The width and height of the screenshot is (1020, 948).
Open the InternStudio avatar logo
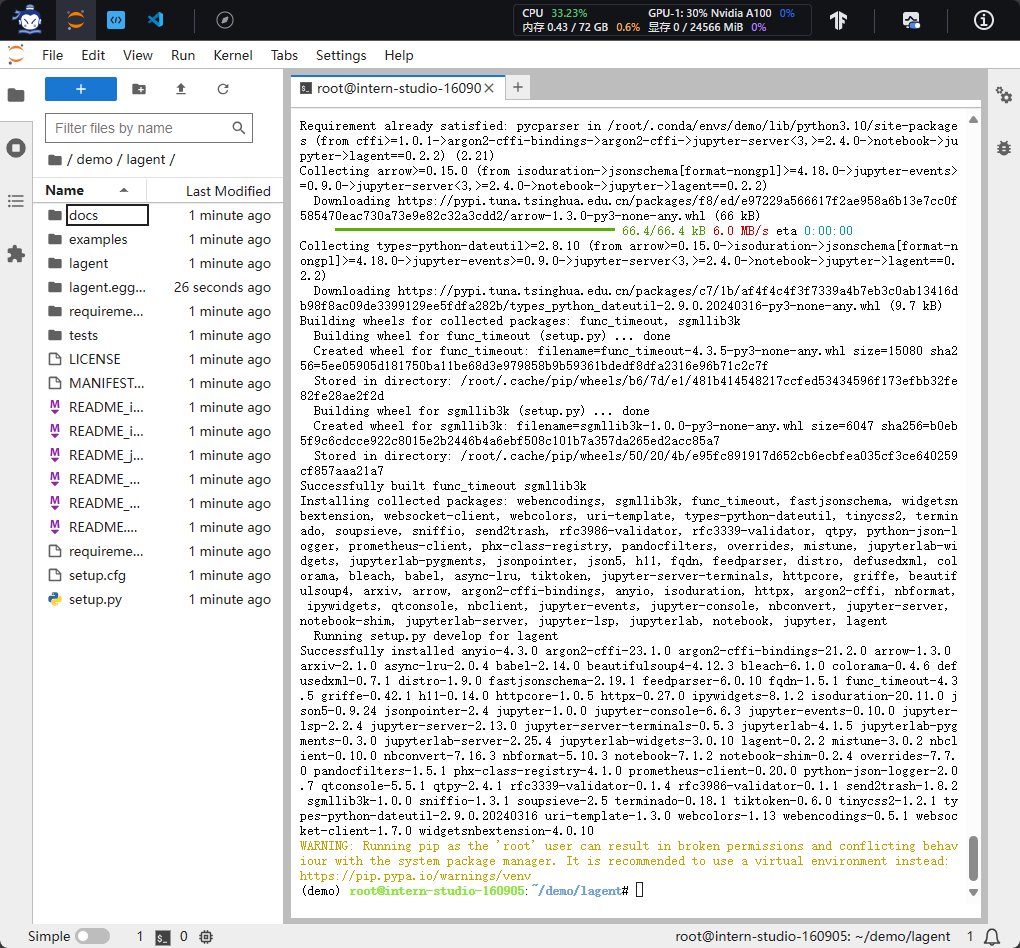(x=29, y=20)
